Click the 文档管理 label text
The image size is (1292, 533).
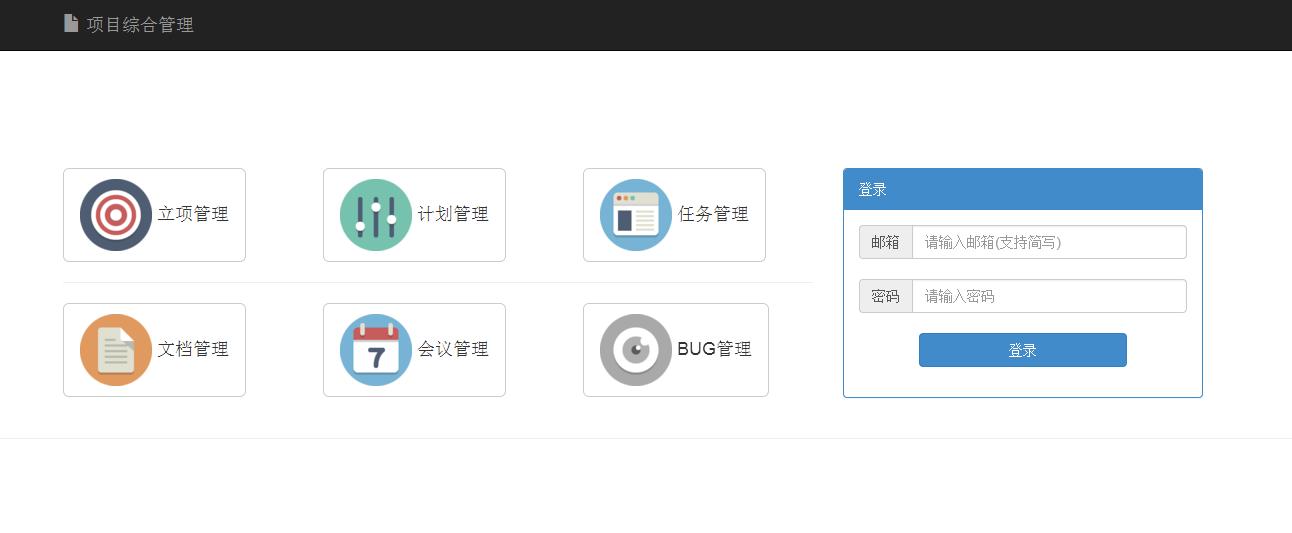(x=193, y=349)
